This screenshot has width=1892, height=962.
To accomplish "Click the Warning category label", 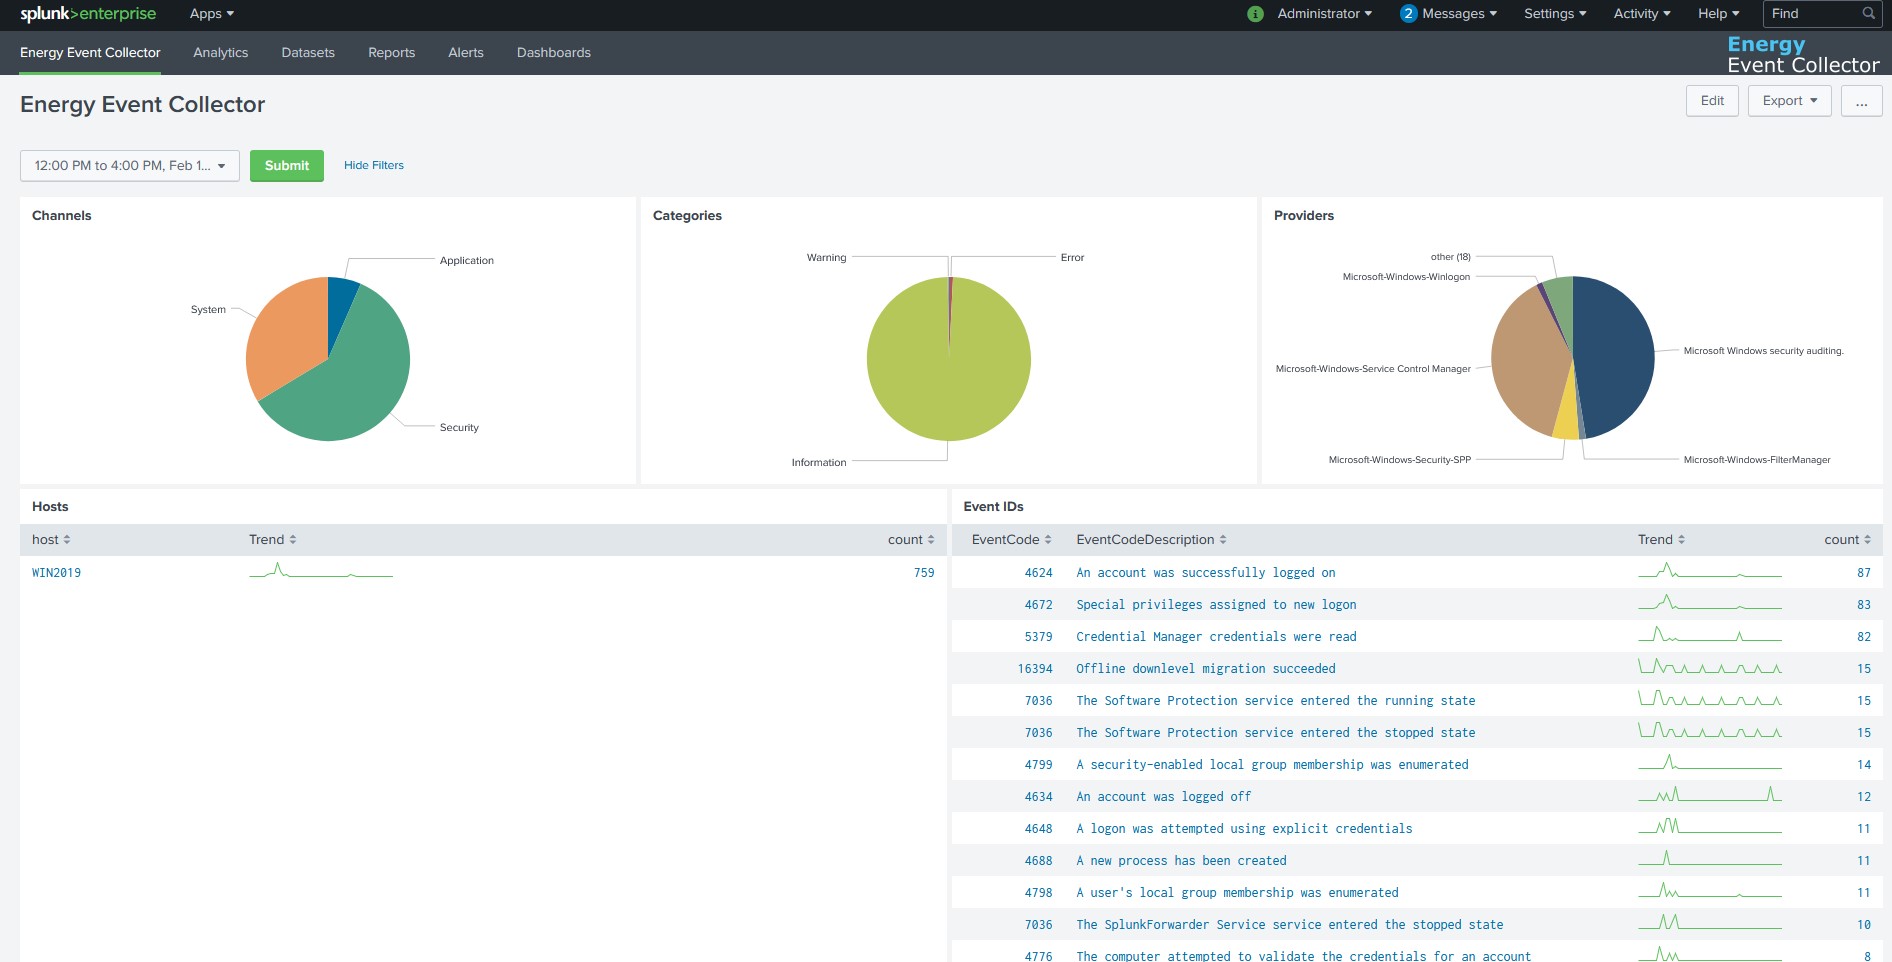I will click(826, 258).
